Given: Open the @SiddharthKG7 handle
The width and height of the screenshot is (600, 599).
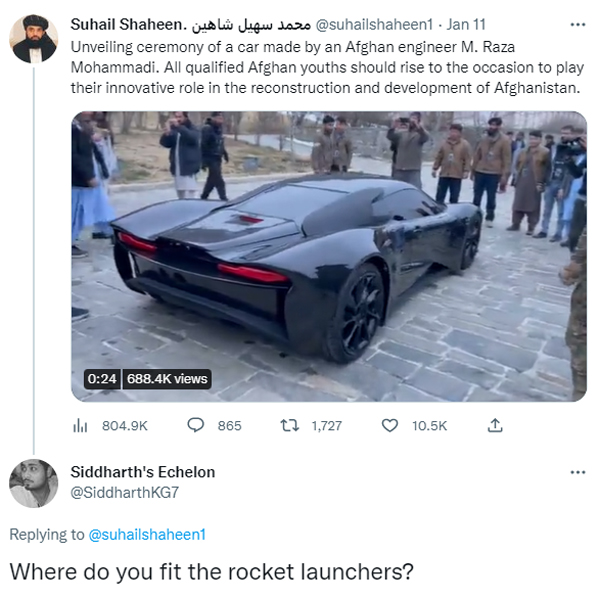Looking at the screenshot, I should (125, 491).
